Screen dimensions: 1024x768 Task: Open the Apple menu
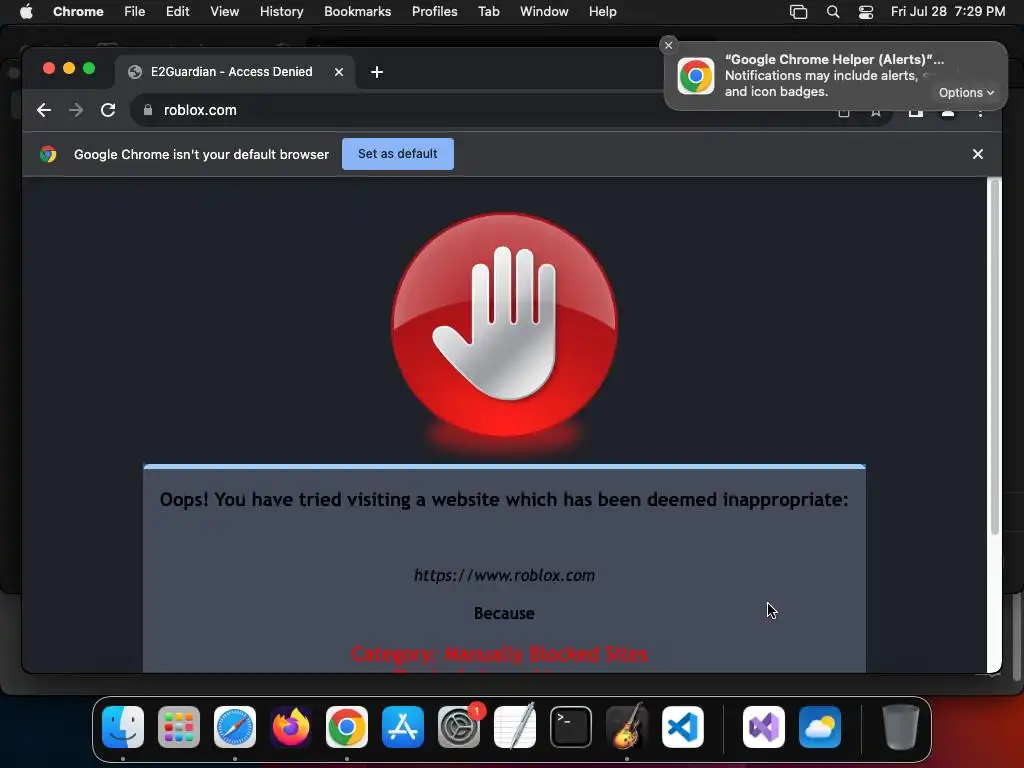(x=26, y=12)
